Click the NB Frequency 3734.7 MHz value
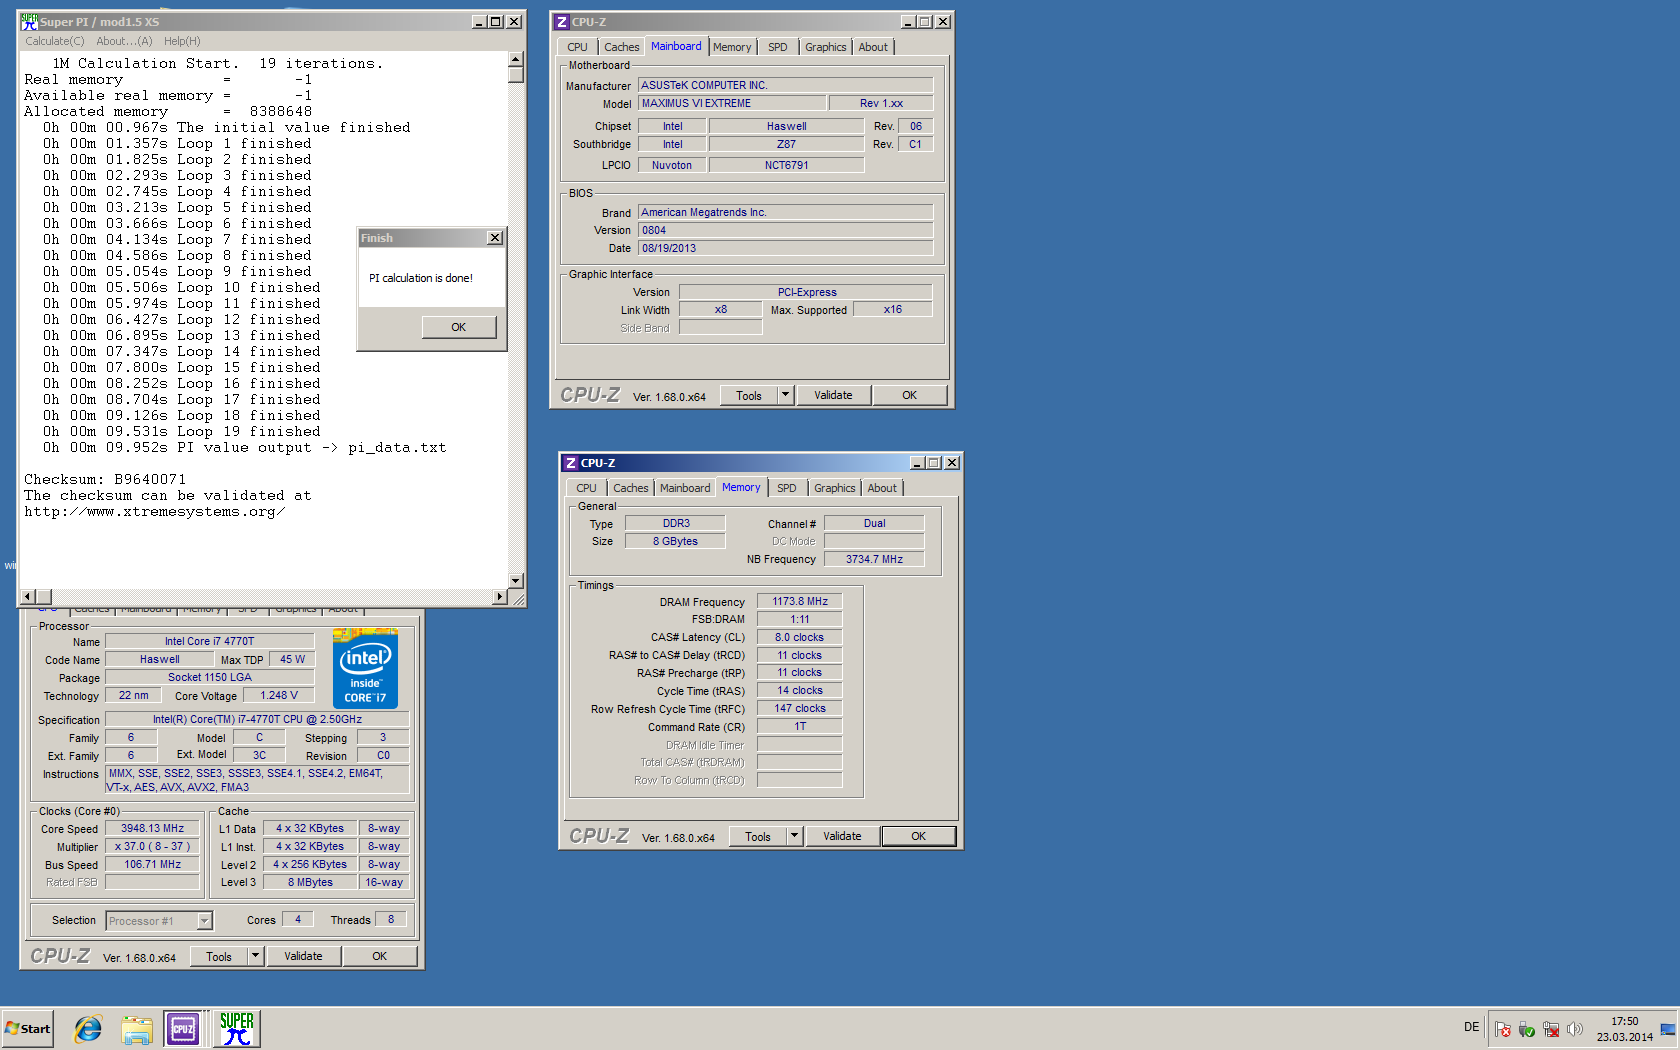The image size is (1680, 1050). tap(874, 559)
